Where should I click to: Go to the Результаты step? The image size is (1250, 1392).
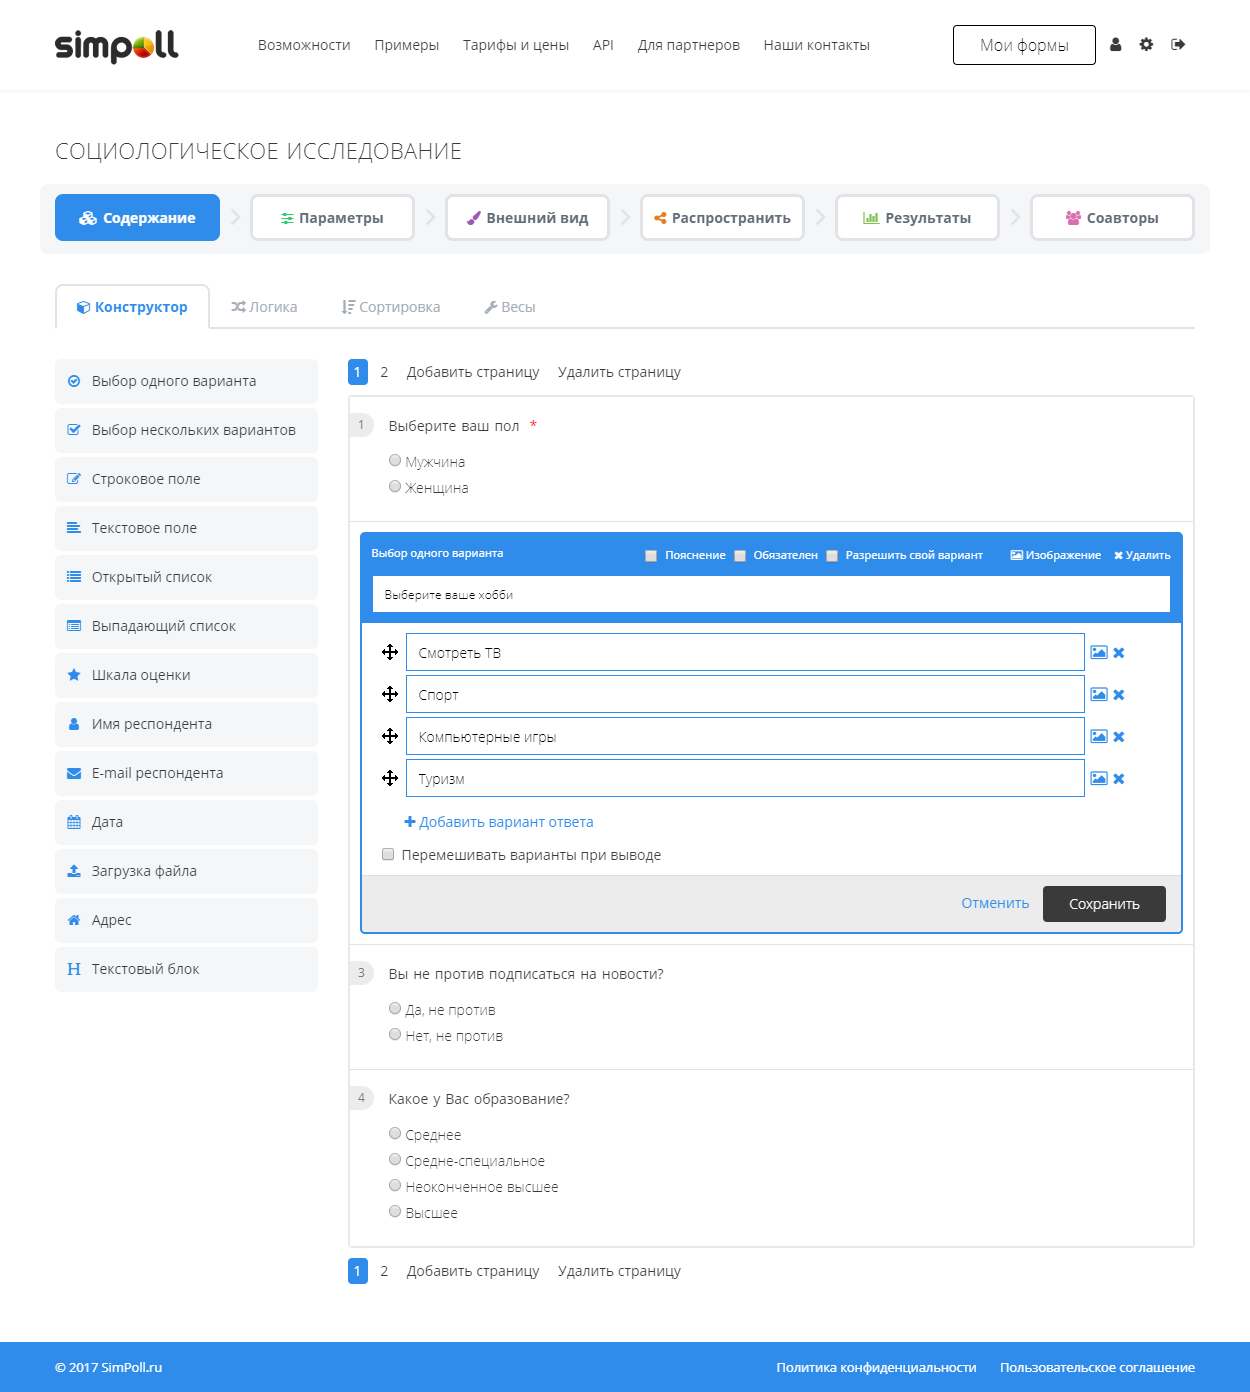coord(917,218)
